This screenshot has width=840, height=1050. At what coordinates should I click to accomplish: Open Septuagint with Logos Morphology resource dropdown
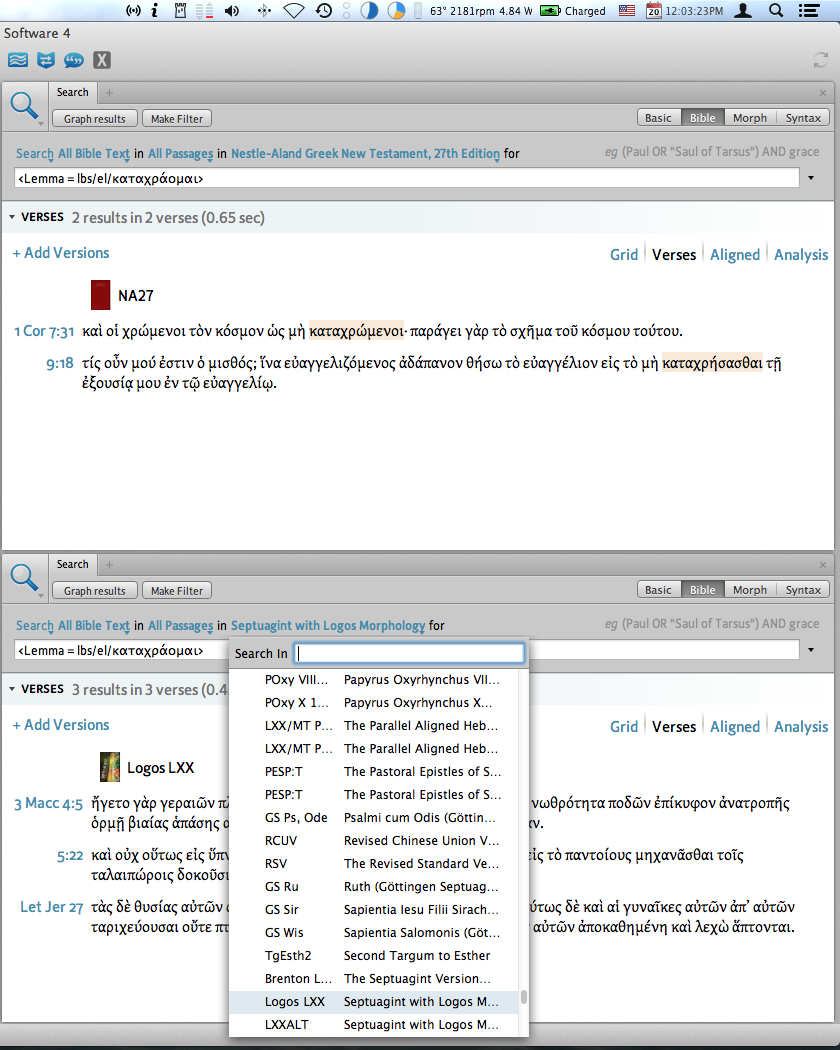coord(328,625)
